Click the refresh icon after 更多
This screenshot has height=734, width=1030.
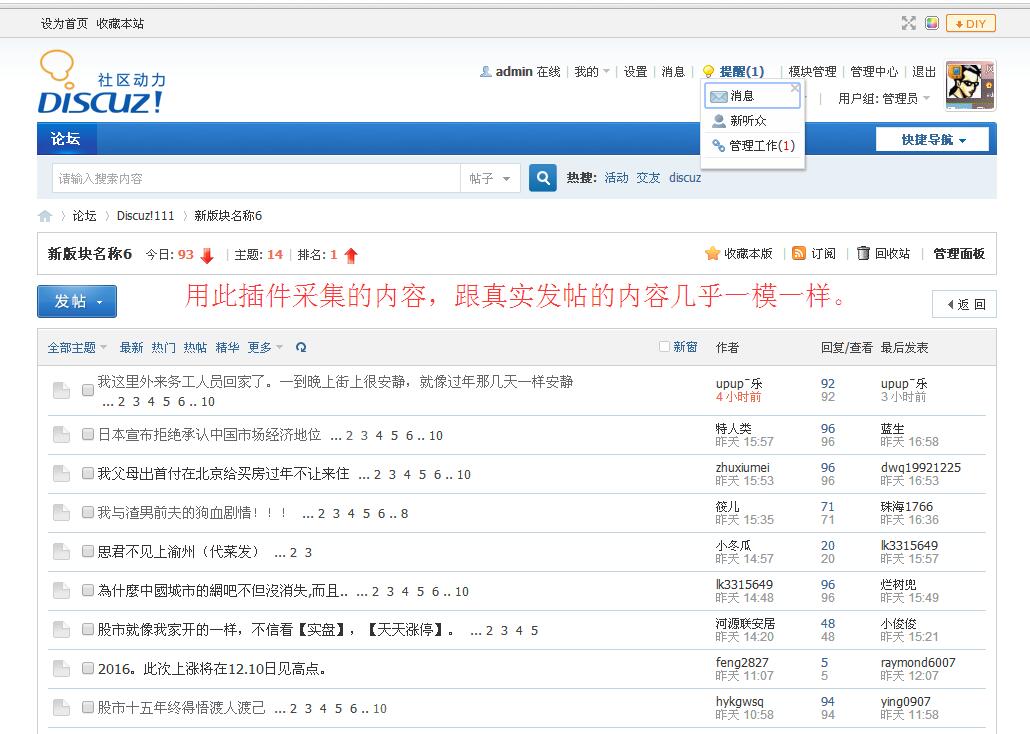tap(302, 348)
